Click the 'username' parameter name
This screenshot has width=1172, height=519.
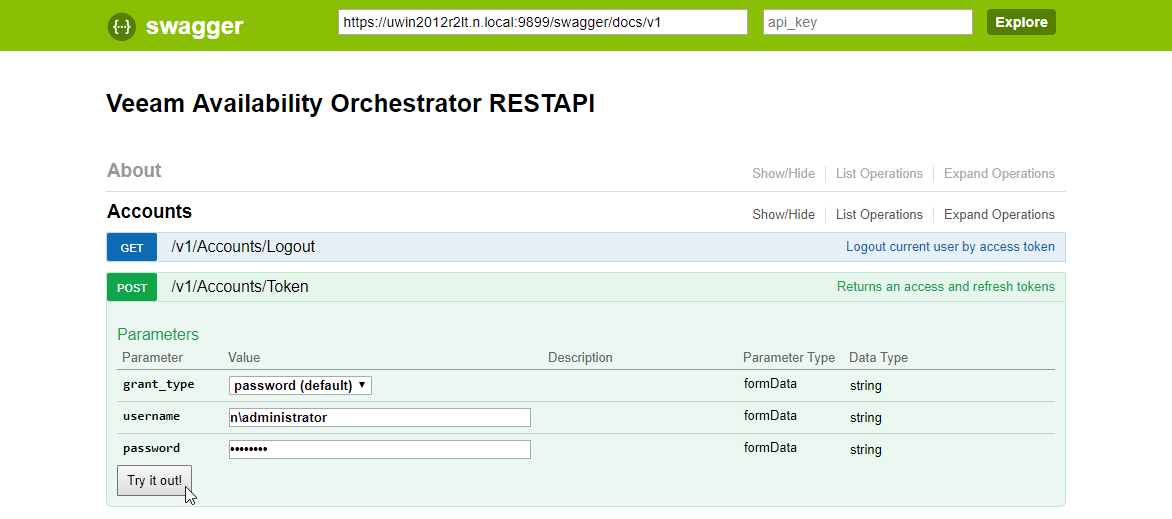pyautogui.click(x=151, y=416)
